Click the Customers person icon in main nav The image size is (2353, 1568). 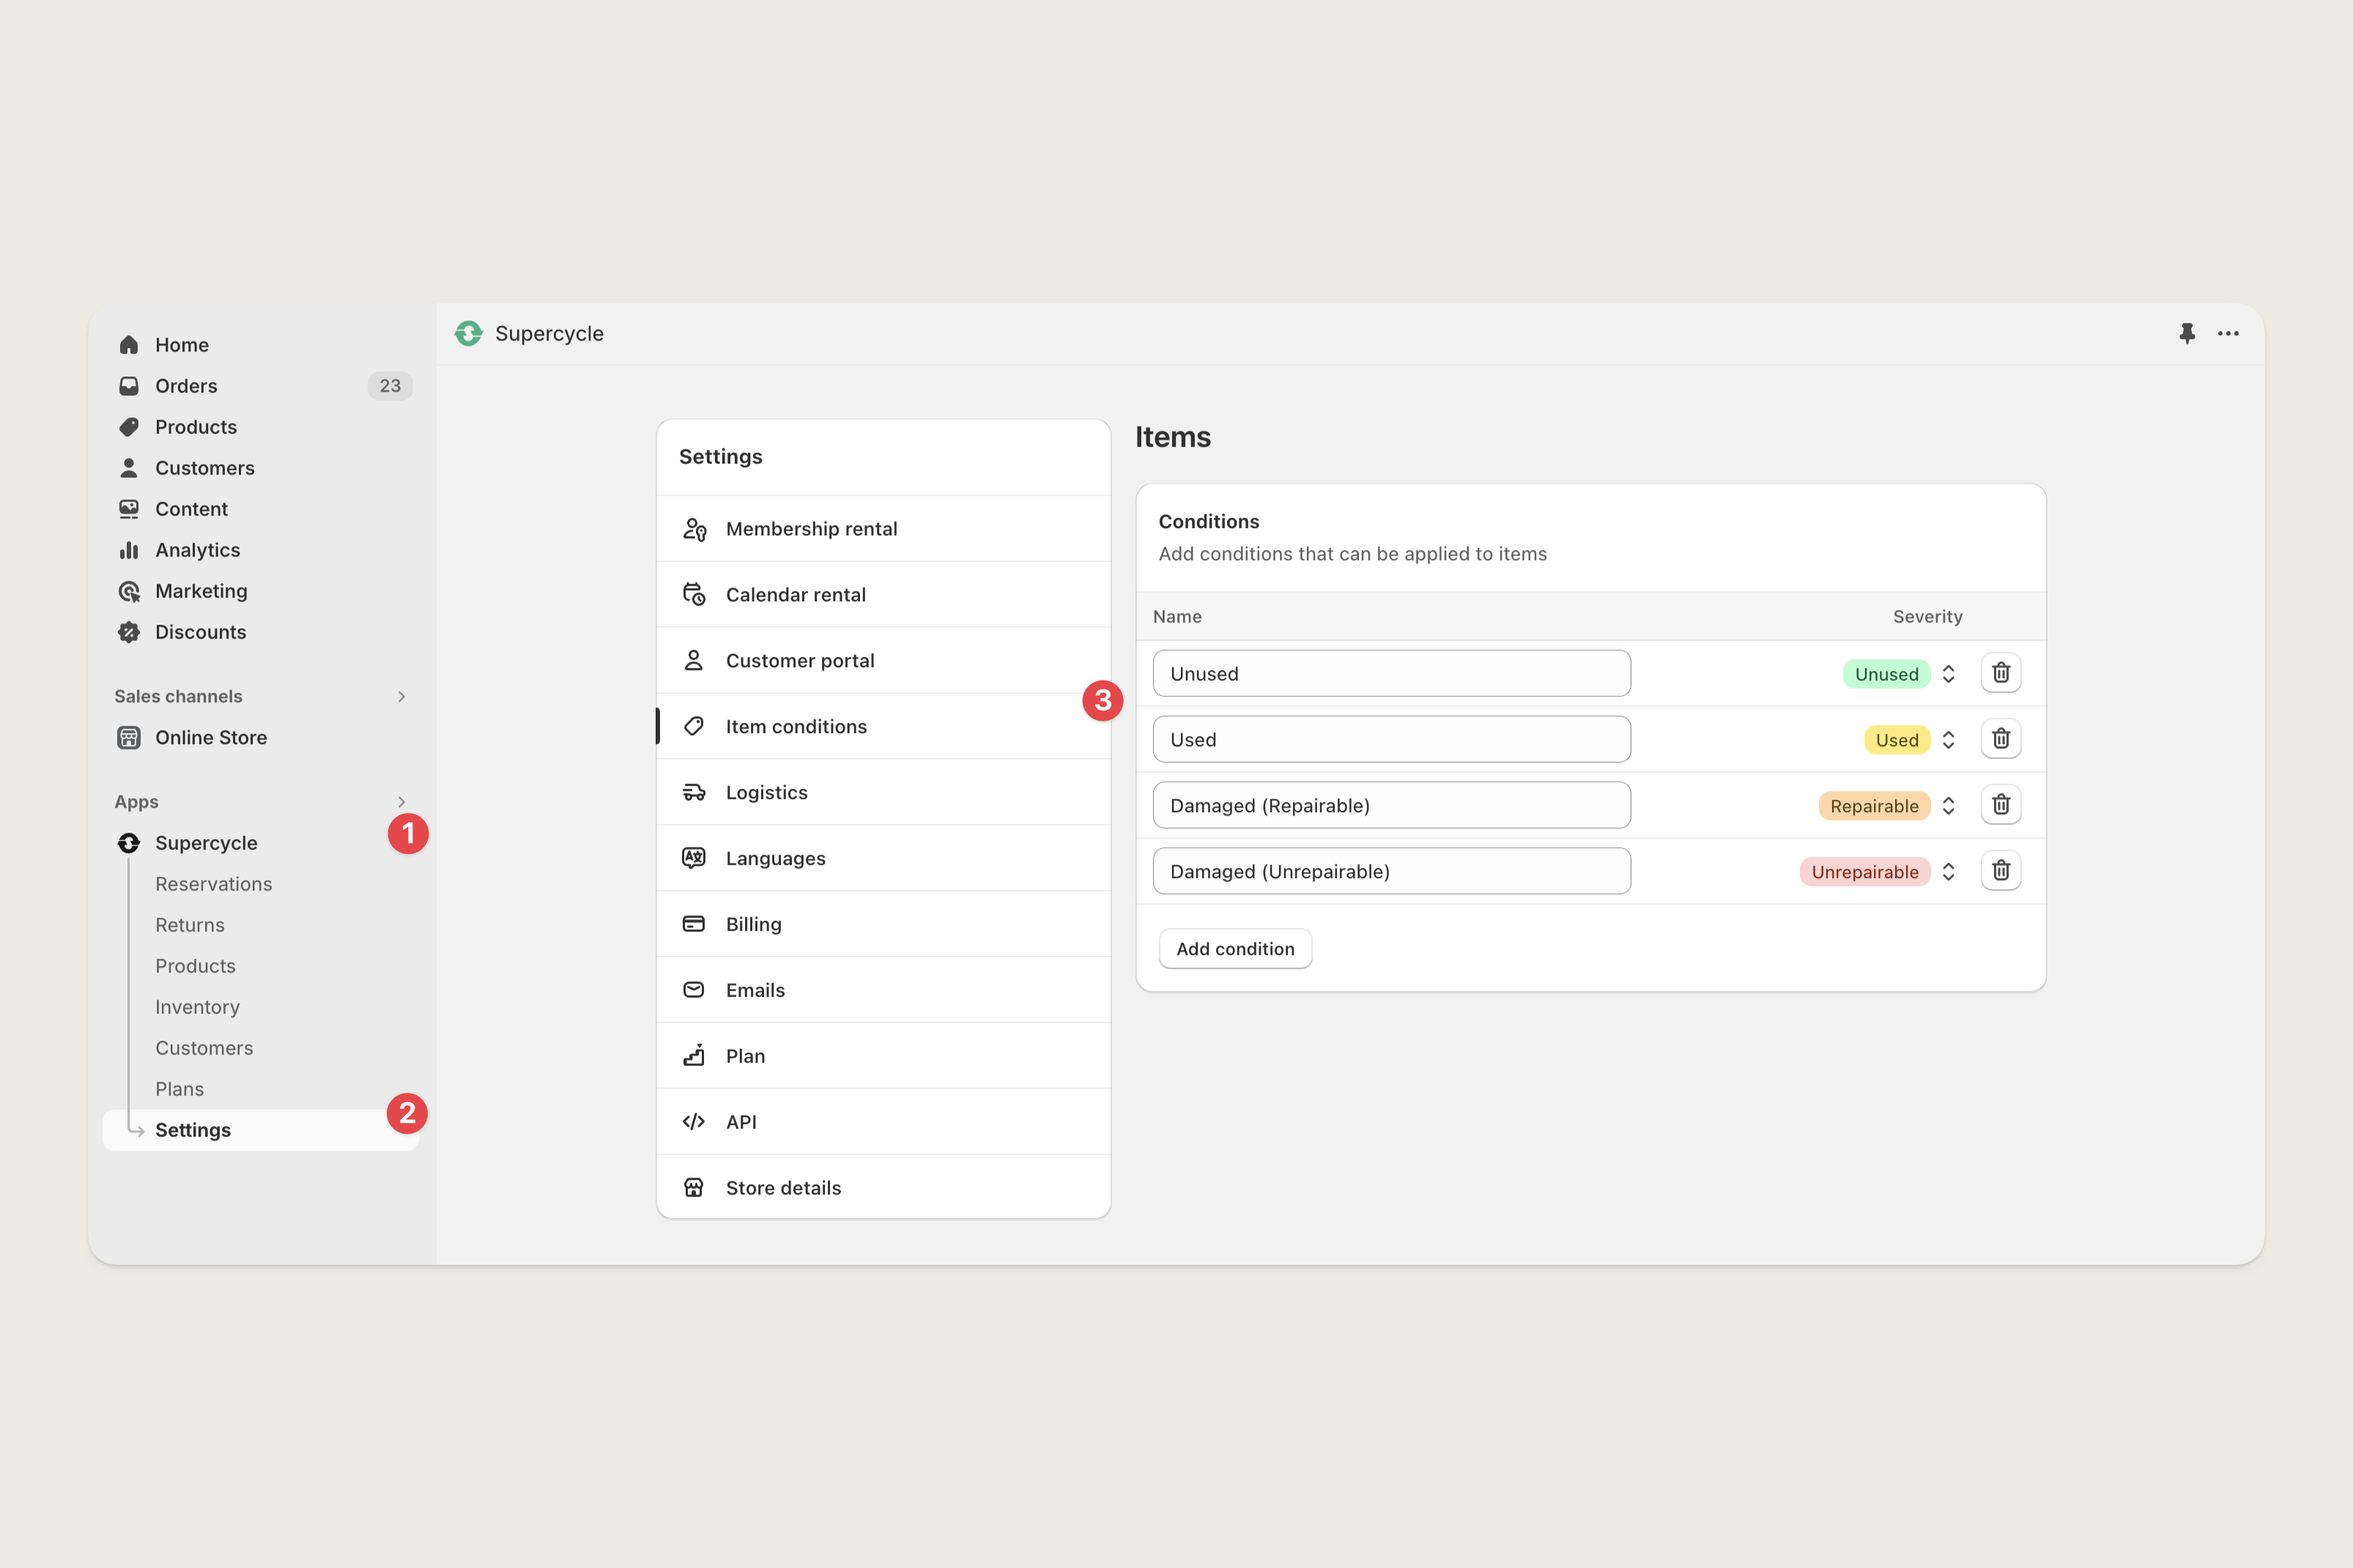pyautogui.click(x=129, y=468)
